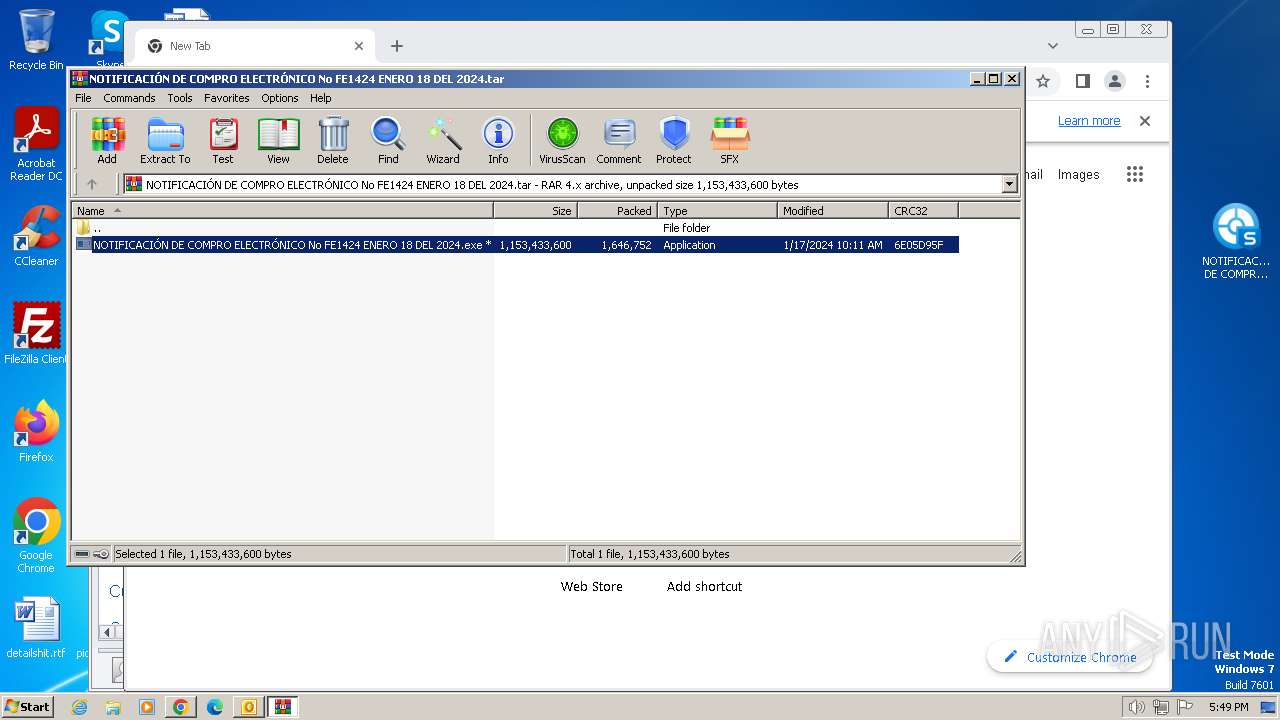Open the Help menu
The height and width of the screenshot is (720, 1280).
pyautogui.click(x=320, y=98)
